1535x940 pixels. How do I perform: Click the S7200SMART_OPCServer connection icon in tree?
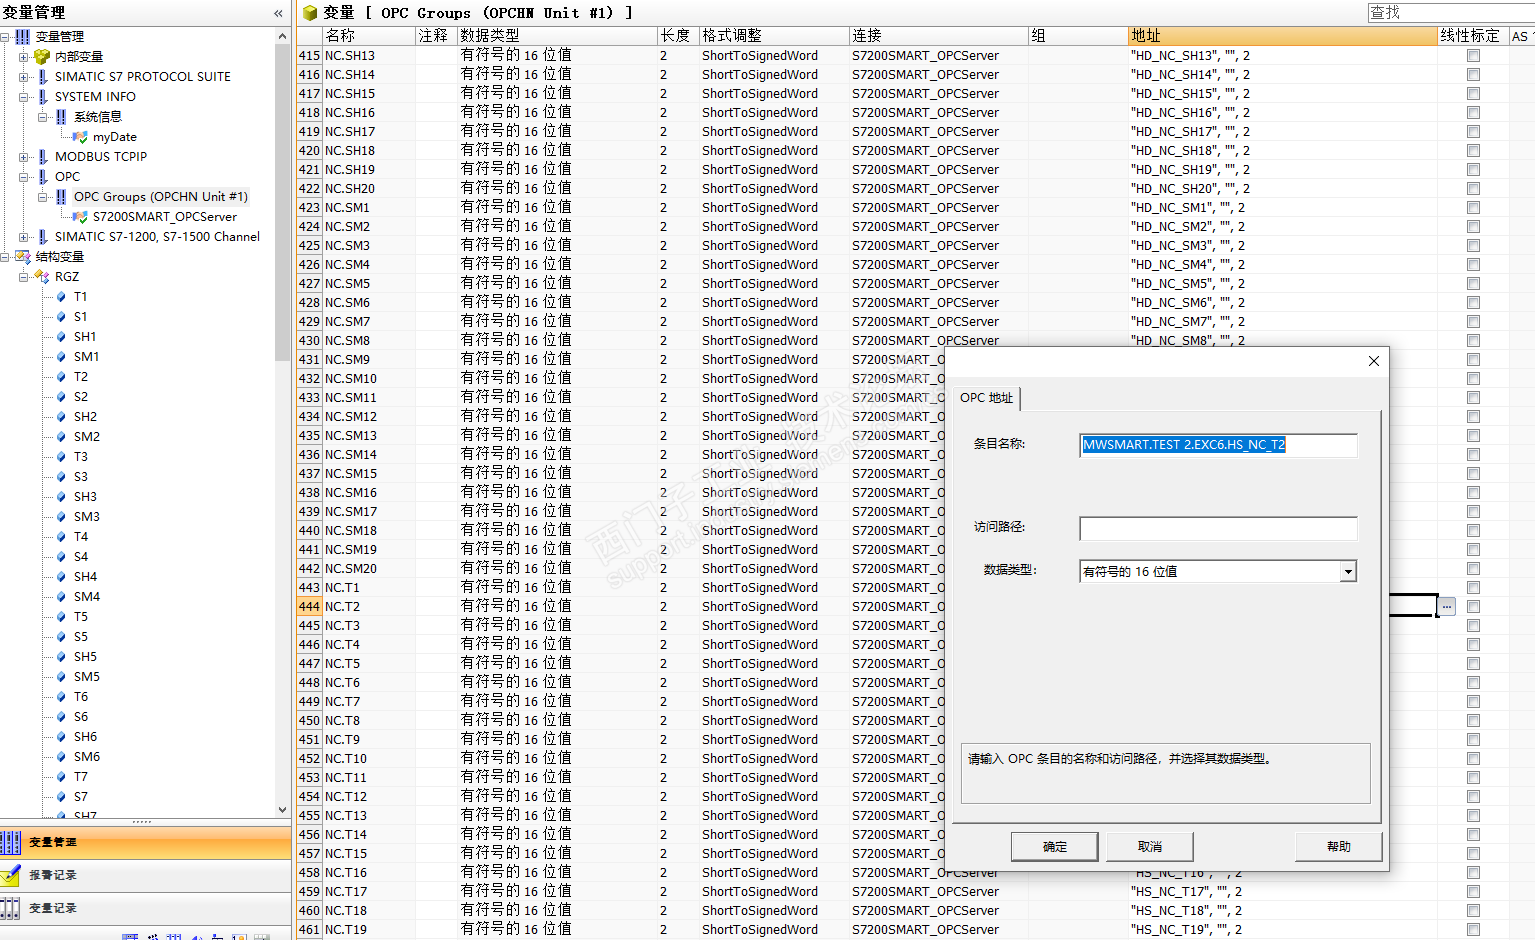pos(80,216)
